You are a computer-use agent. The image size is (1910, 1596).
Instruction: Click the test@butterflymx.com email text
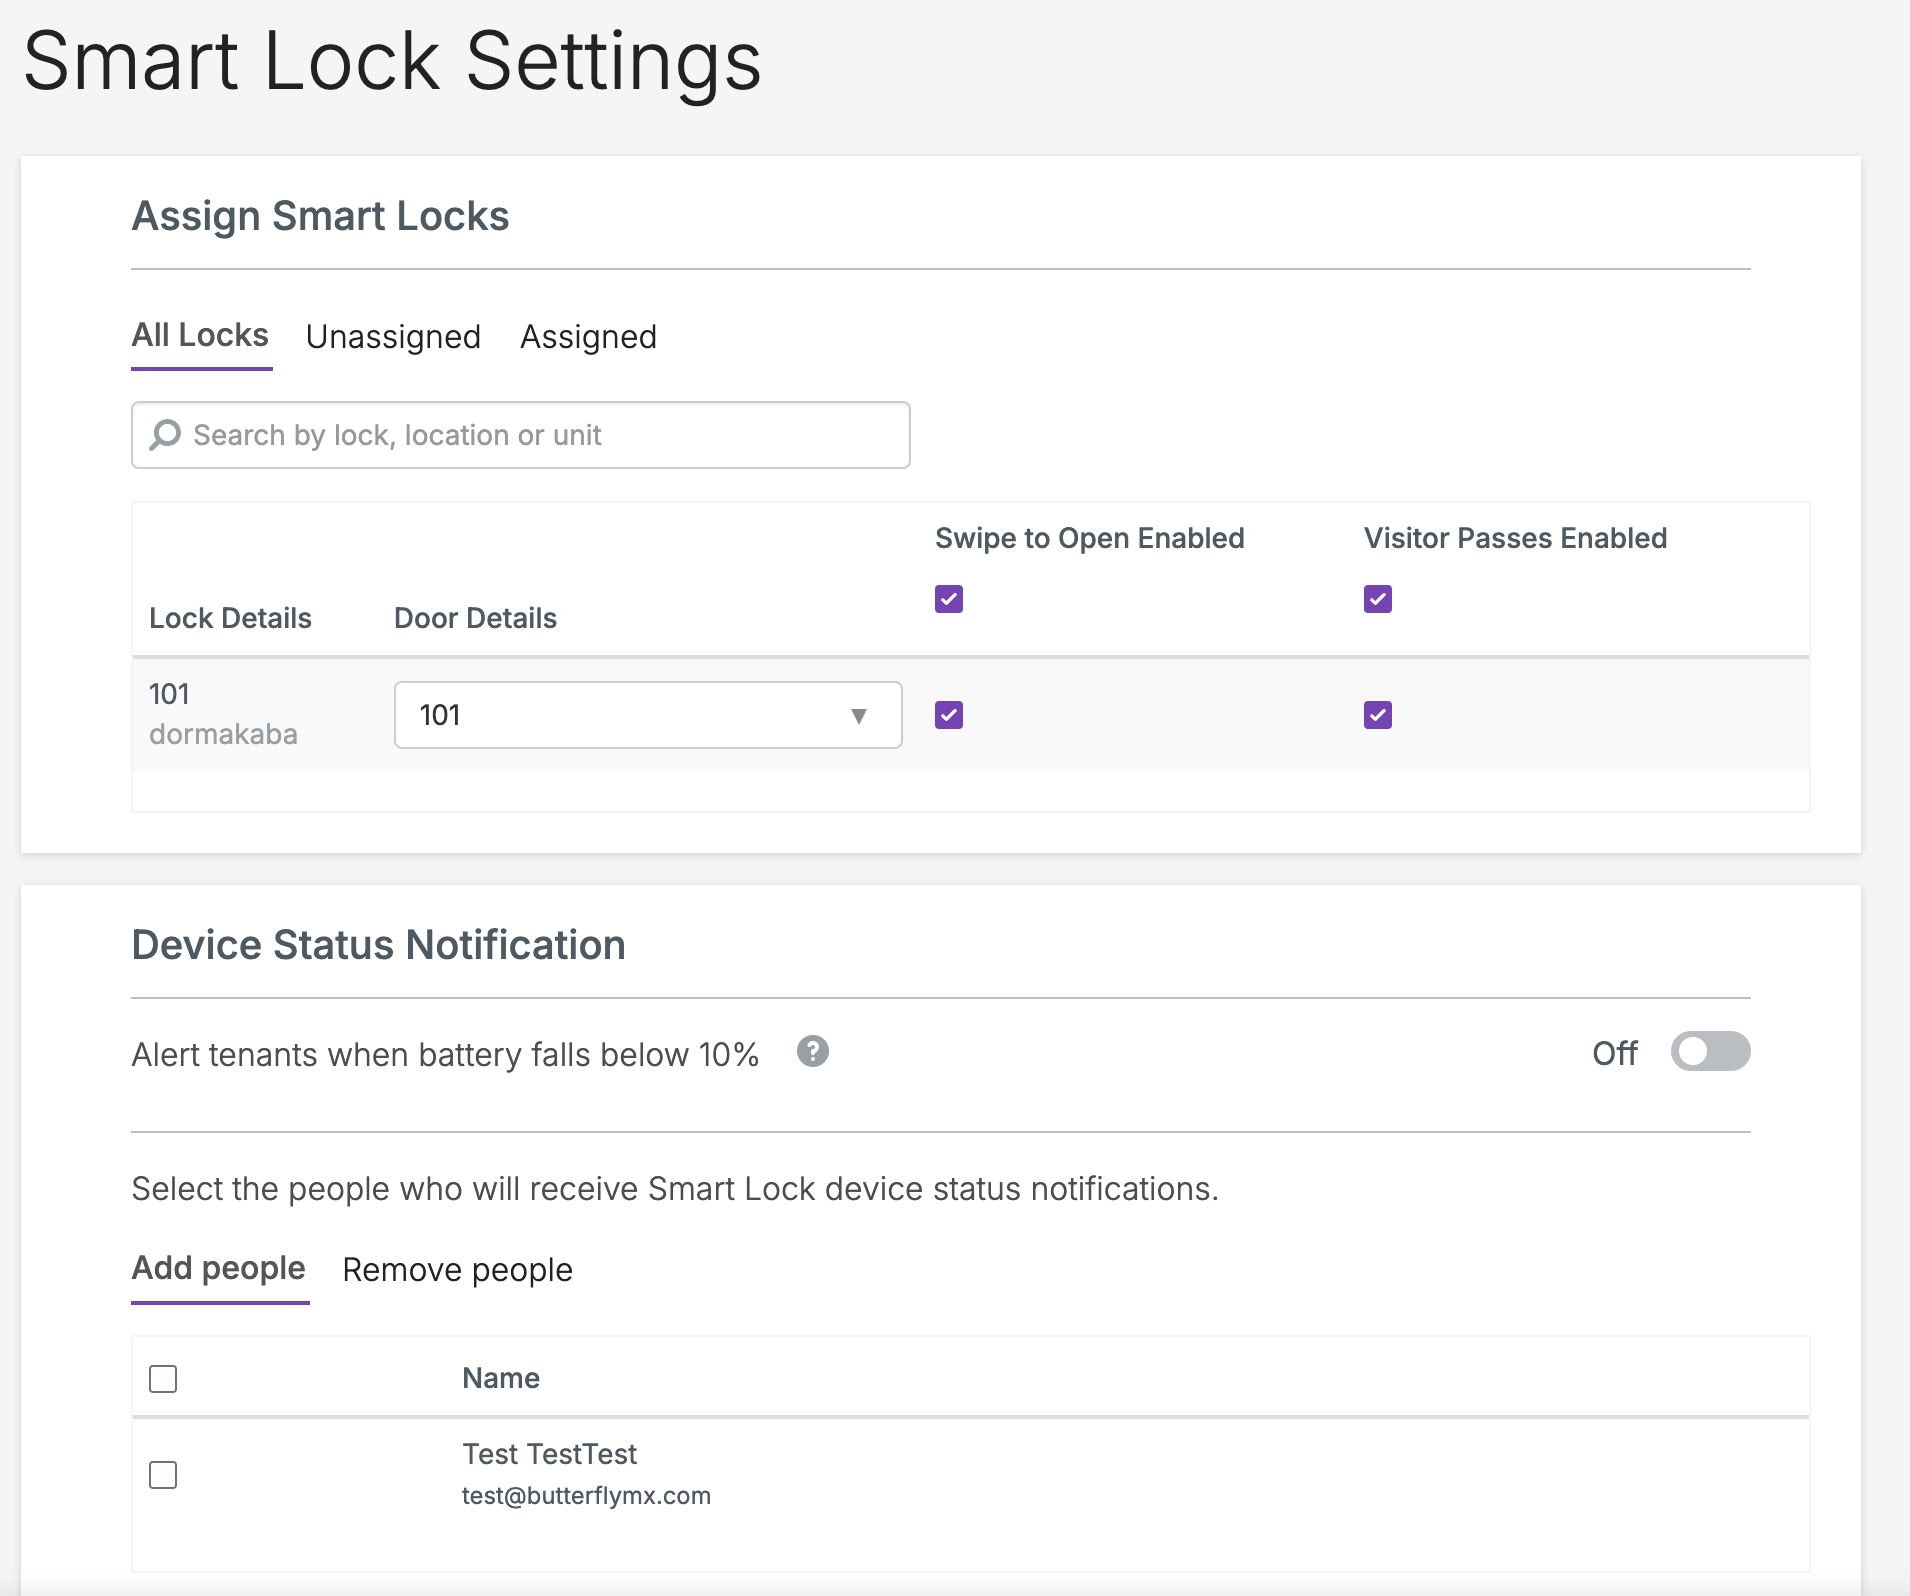[x=586, y=1496]
